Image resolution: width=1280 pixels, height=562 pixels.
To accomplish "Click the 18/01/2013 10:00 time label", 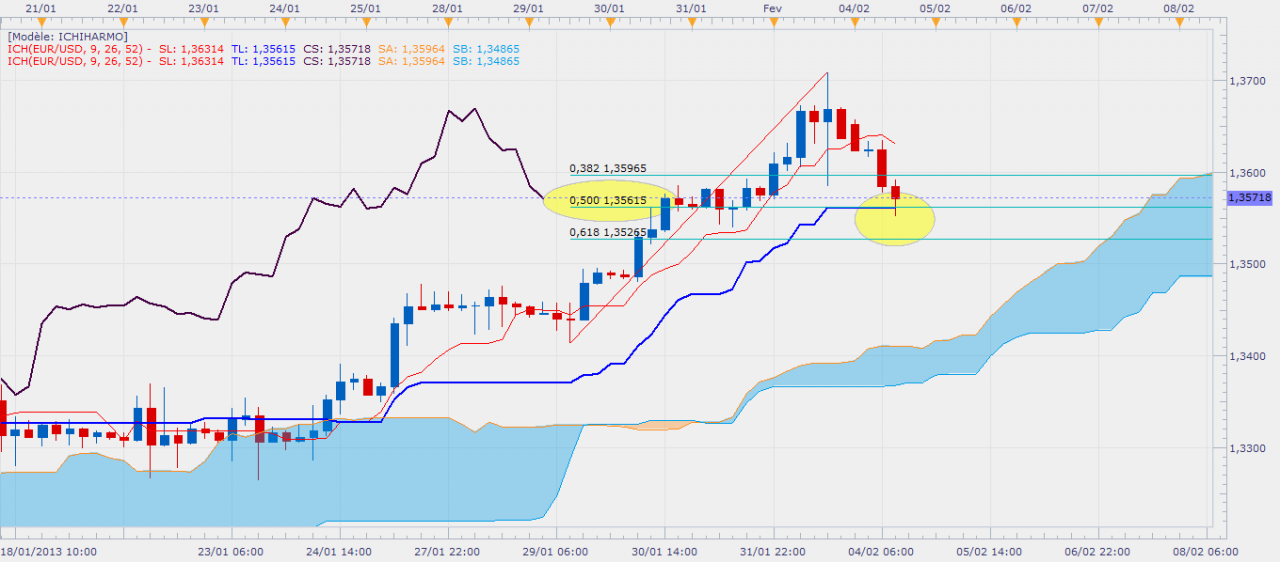I will [48, 551].
